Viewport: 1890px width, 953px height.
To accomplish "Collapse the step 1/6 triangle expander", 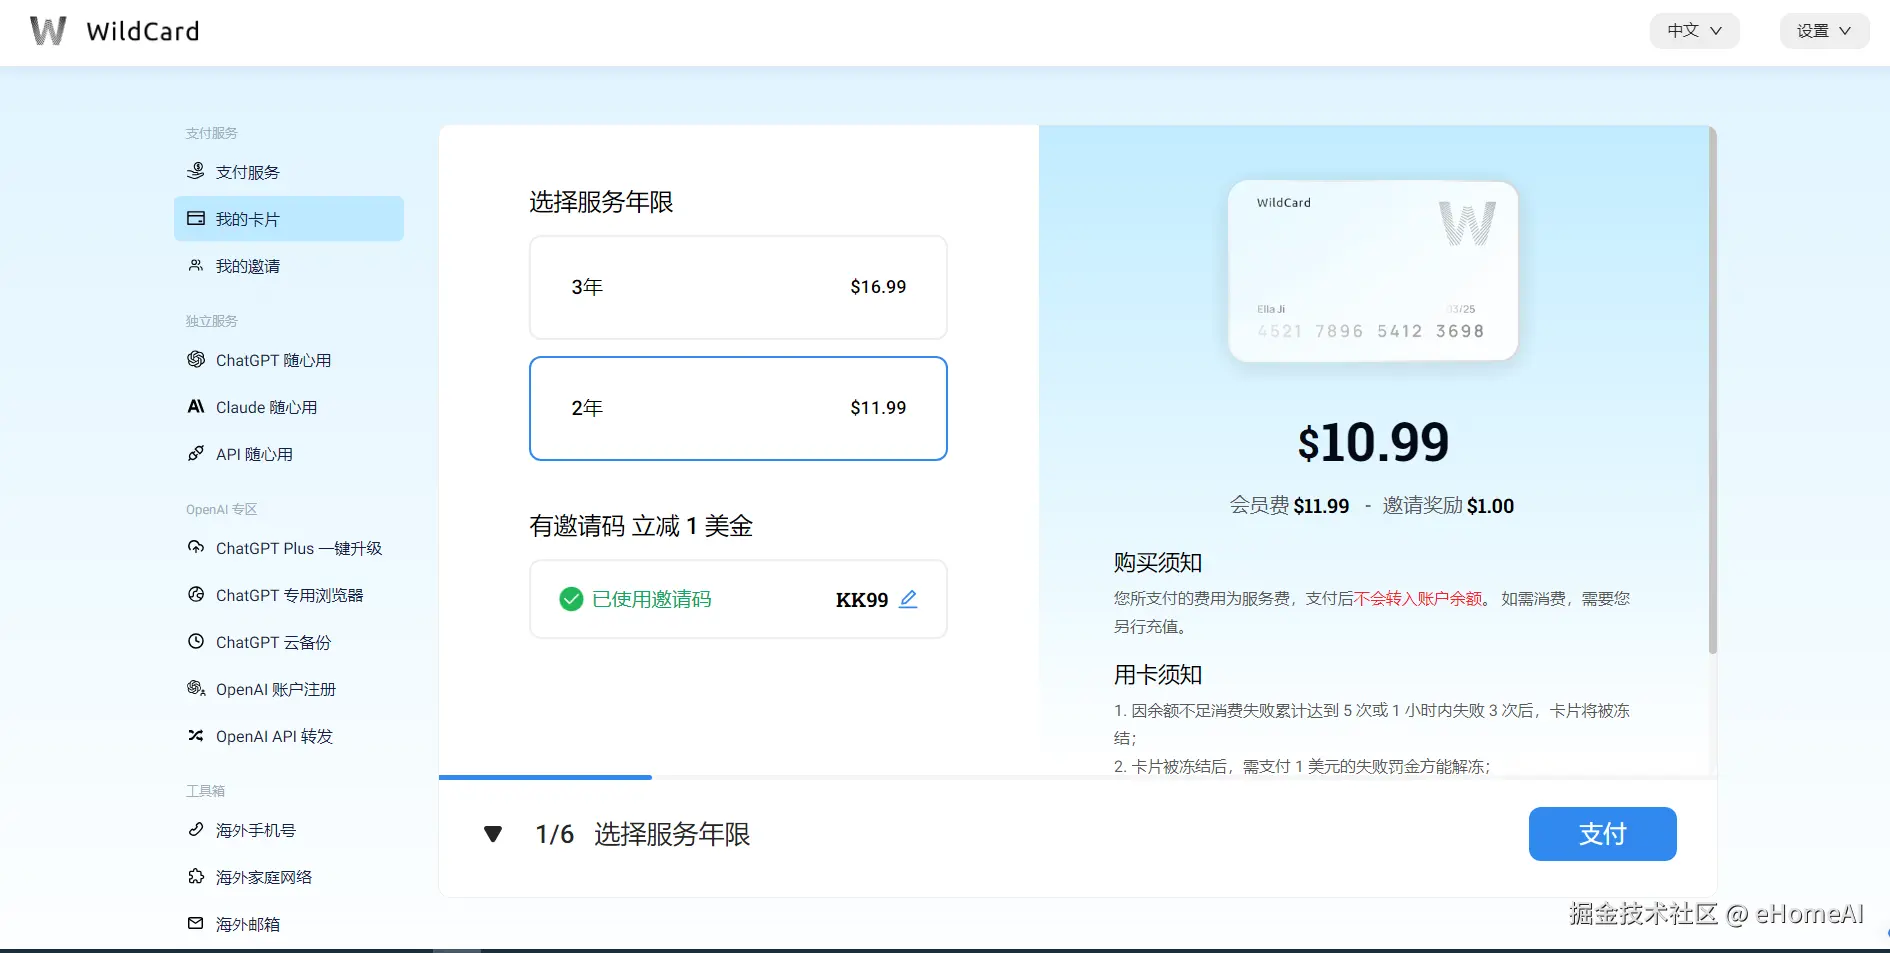I will coord(493,834).
